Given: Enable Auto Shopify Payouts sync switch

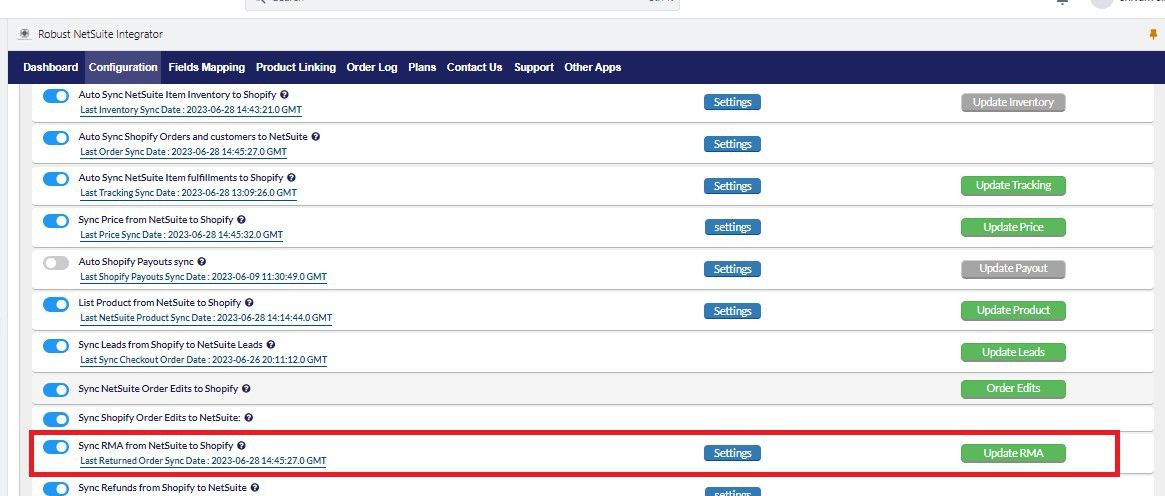Looking at the screenshot, I should click(x=56, y=263).
